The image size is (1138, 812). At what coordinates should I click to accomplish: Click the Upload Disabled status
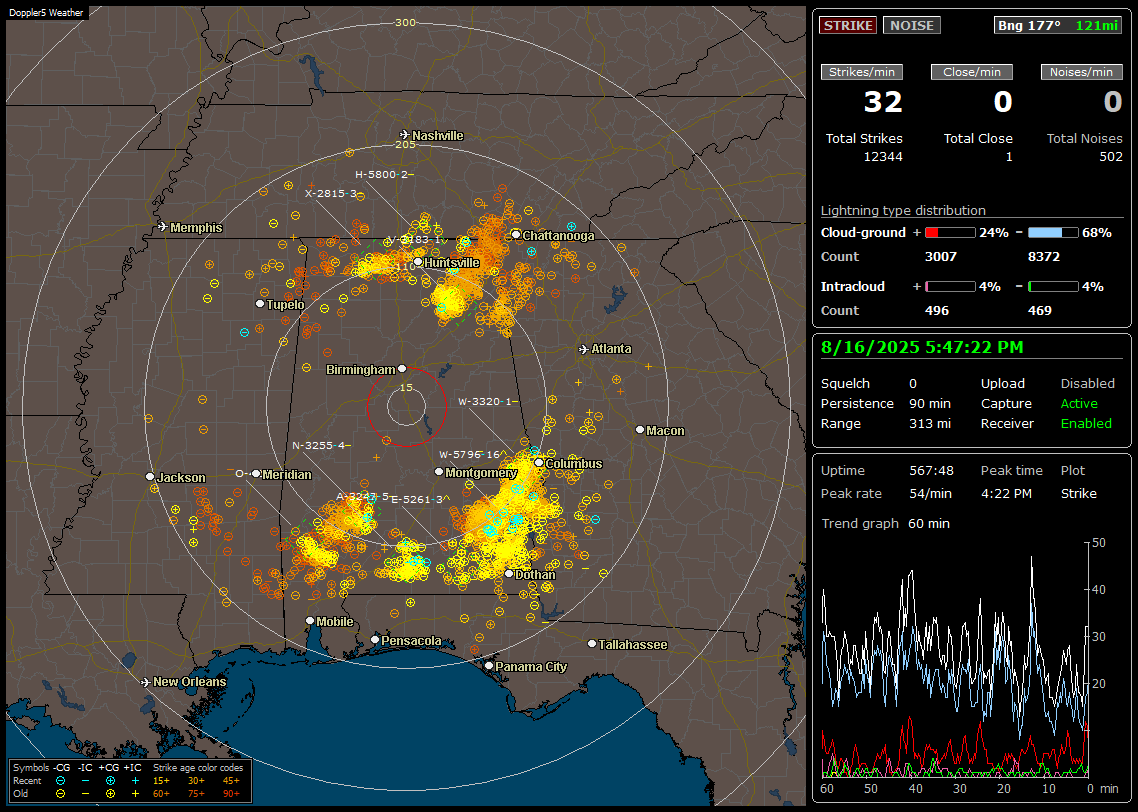coord(1087,384)
